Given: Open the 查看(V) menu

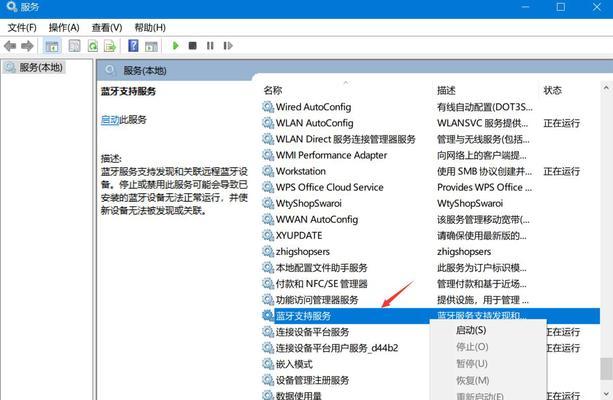Looking at the screenshot, I should pyautogui.click(x=107, y=28).
